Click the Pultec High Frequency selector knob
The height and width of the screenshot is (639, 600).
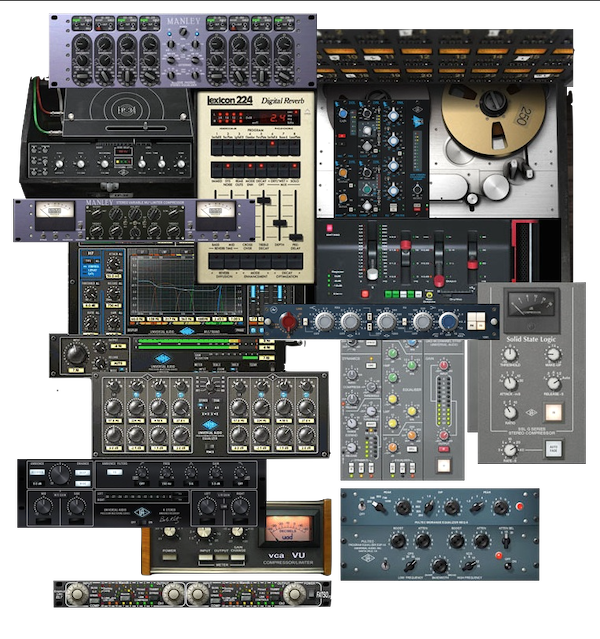pos(469,566)
